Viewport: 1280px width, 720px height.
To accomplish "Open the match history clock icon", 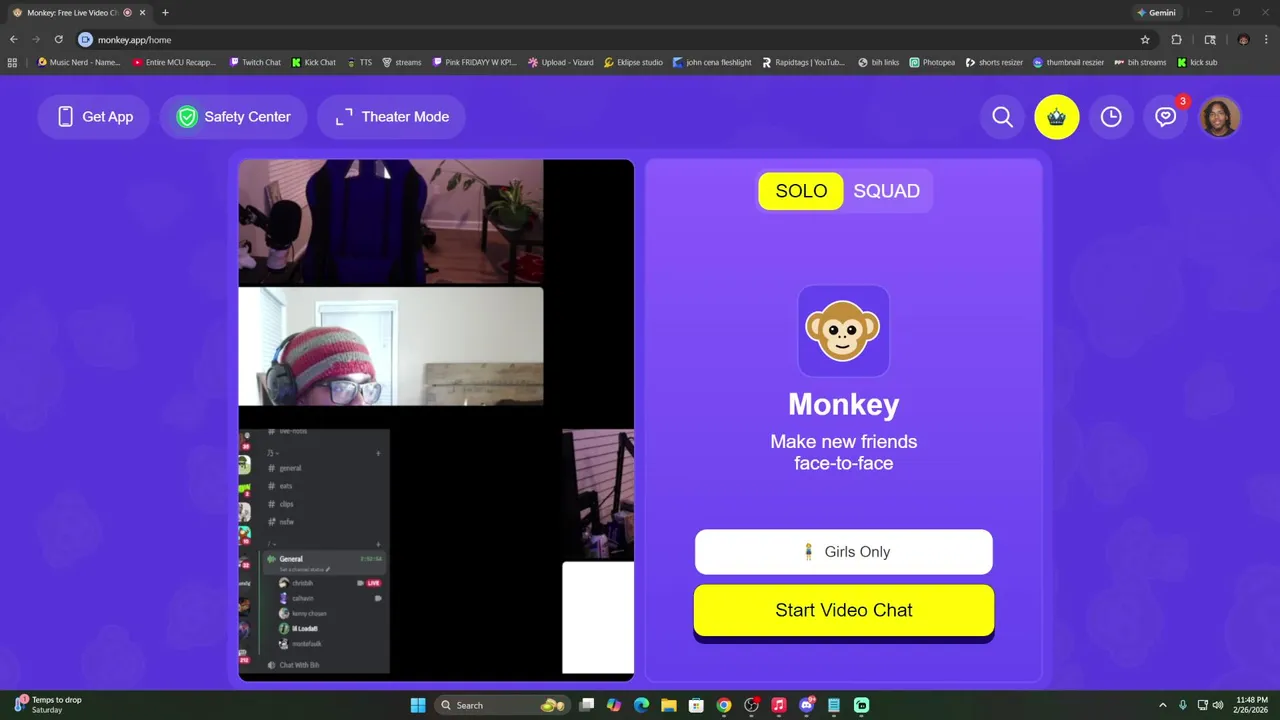I will [1111, 117].
